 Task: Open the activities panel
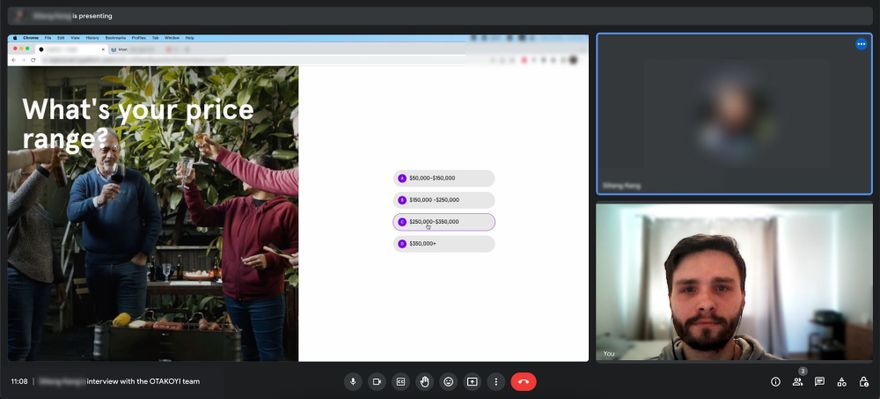point(841,382)
